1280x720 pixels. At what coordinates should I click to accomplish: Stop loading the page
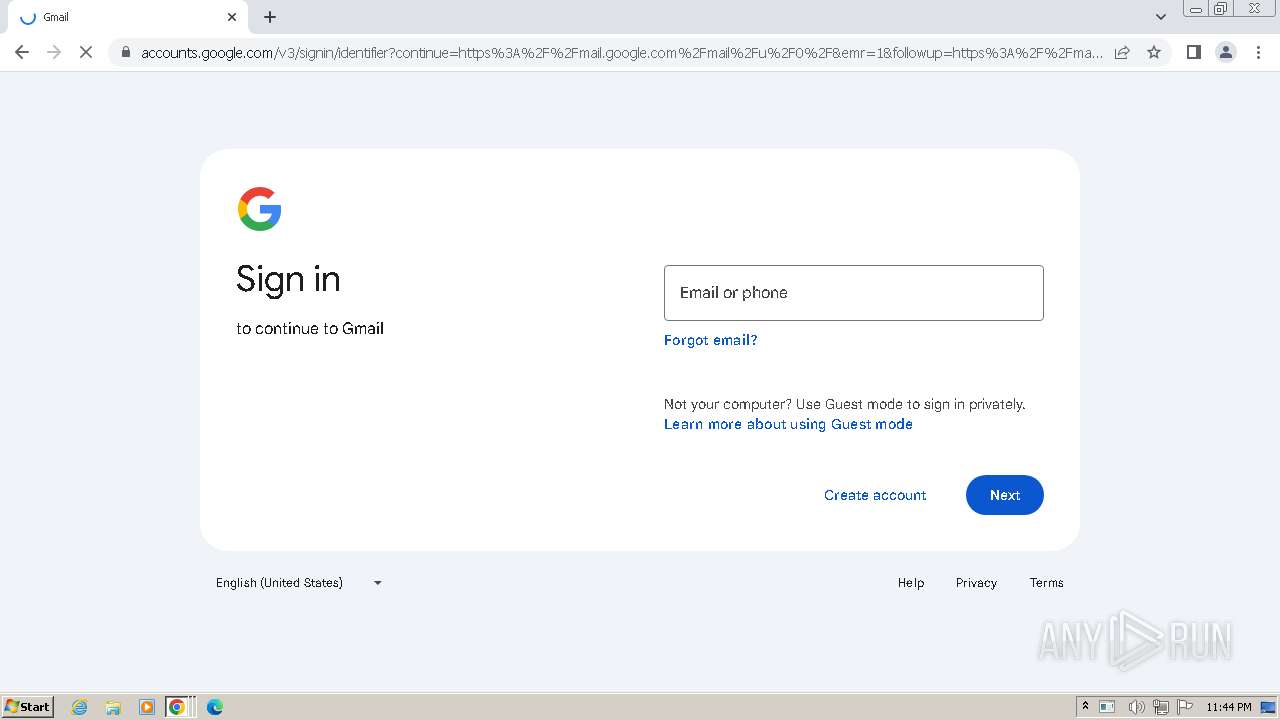(x=86, y=52)
